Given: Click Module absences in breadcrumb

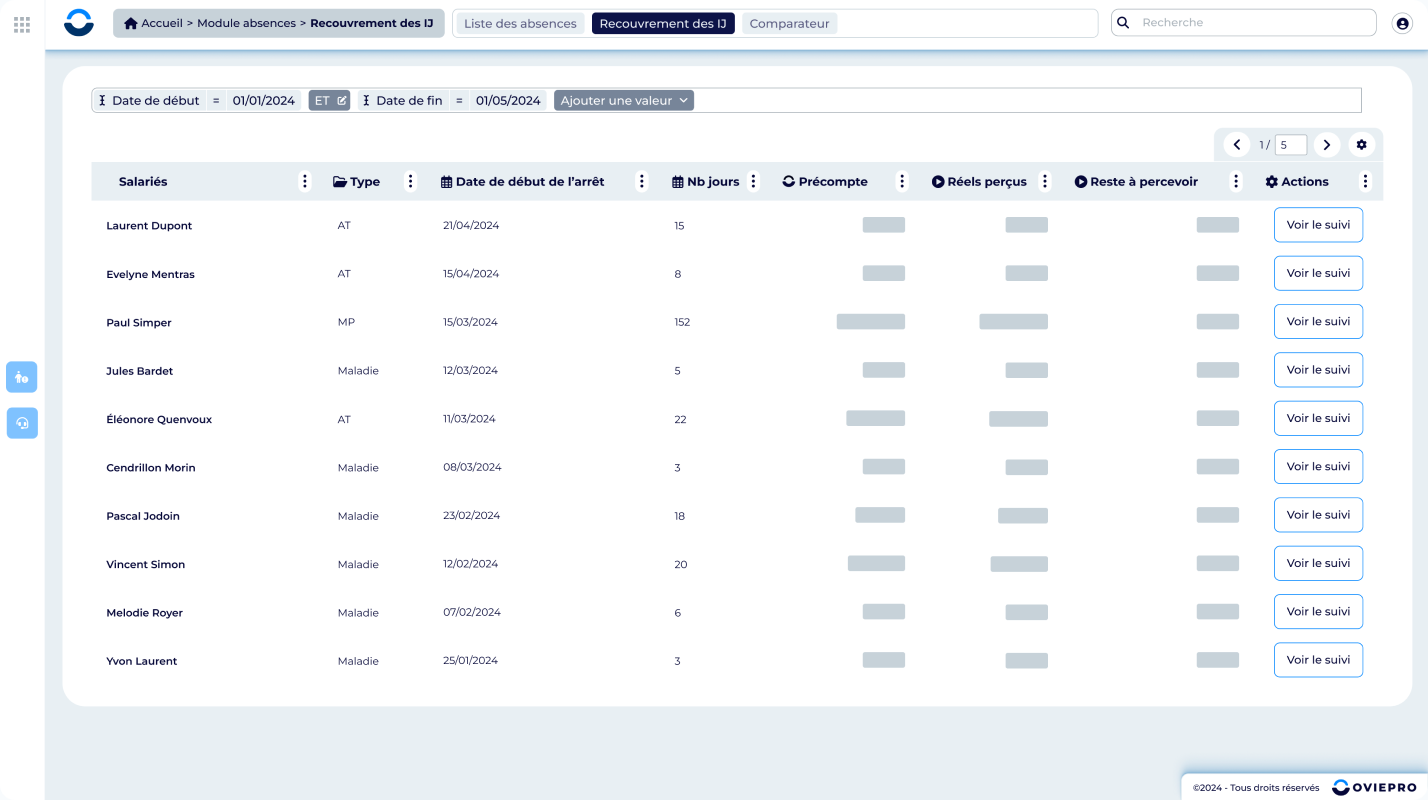Looking at the screenshot, I should [x=246, y=23].
